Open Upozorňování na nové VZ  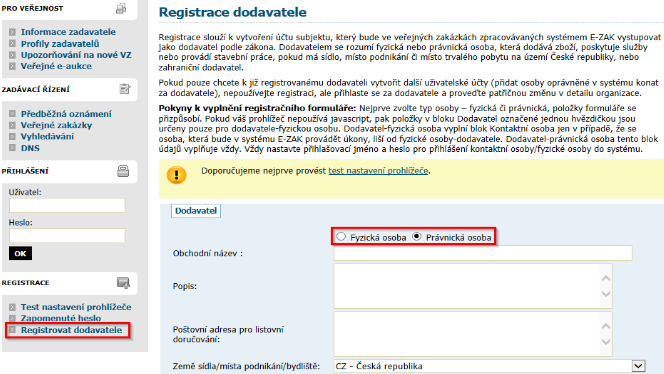pos(76,55)
